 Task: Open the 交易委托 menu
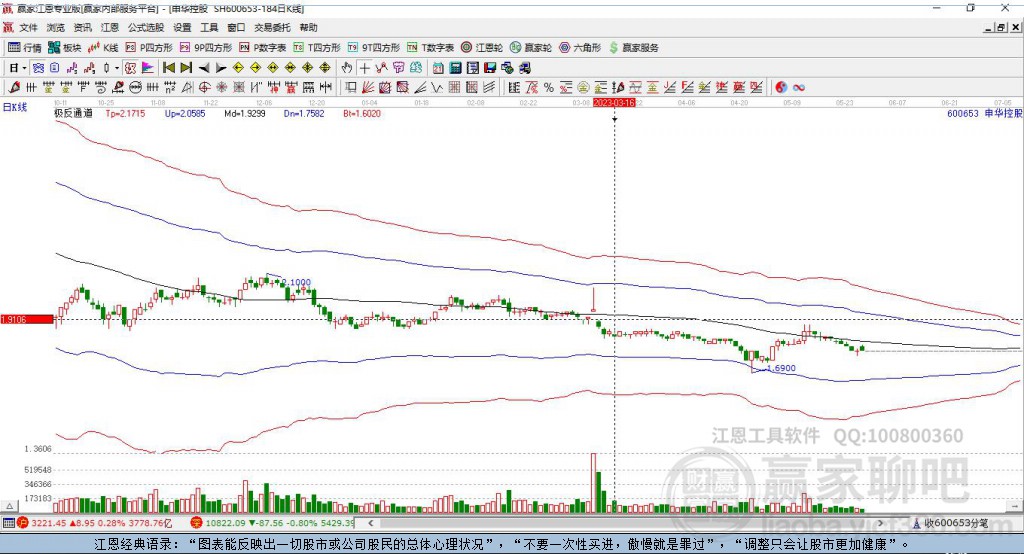click(x=272, y=27)
